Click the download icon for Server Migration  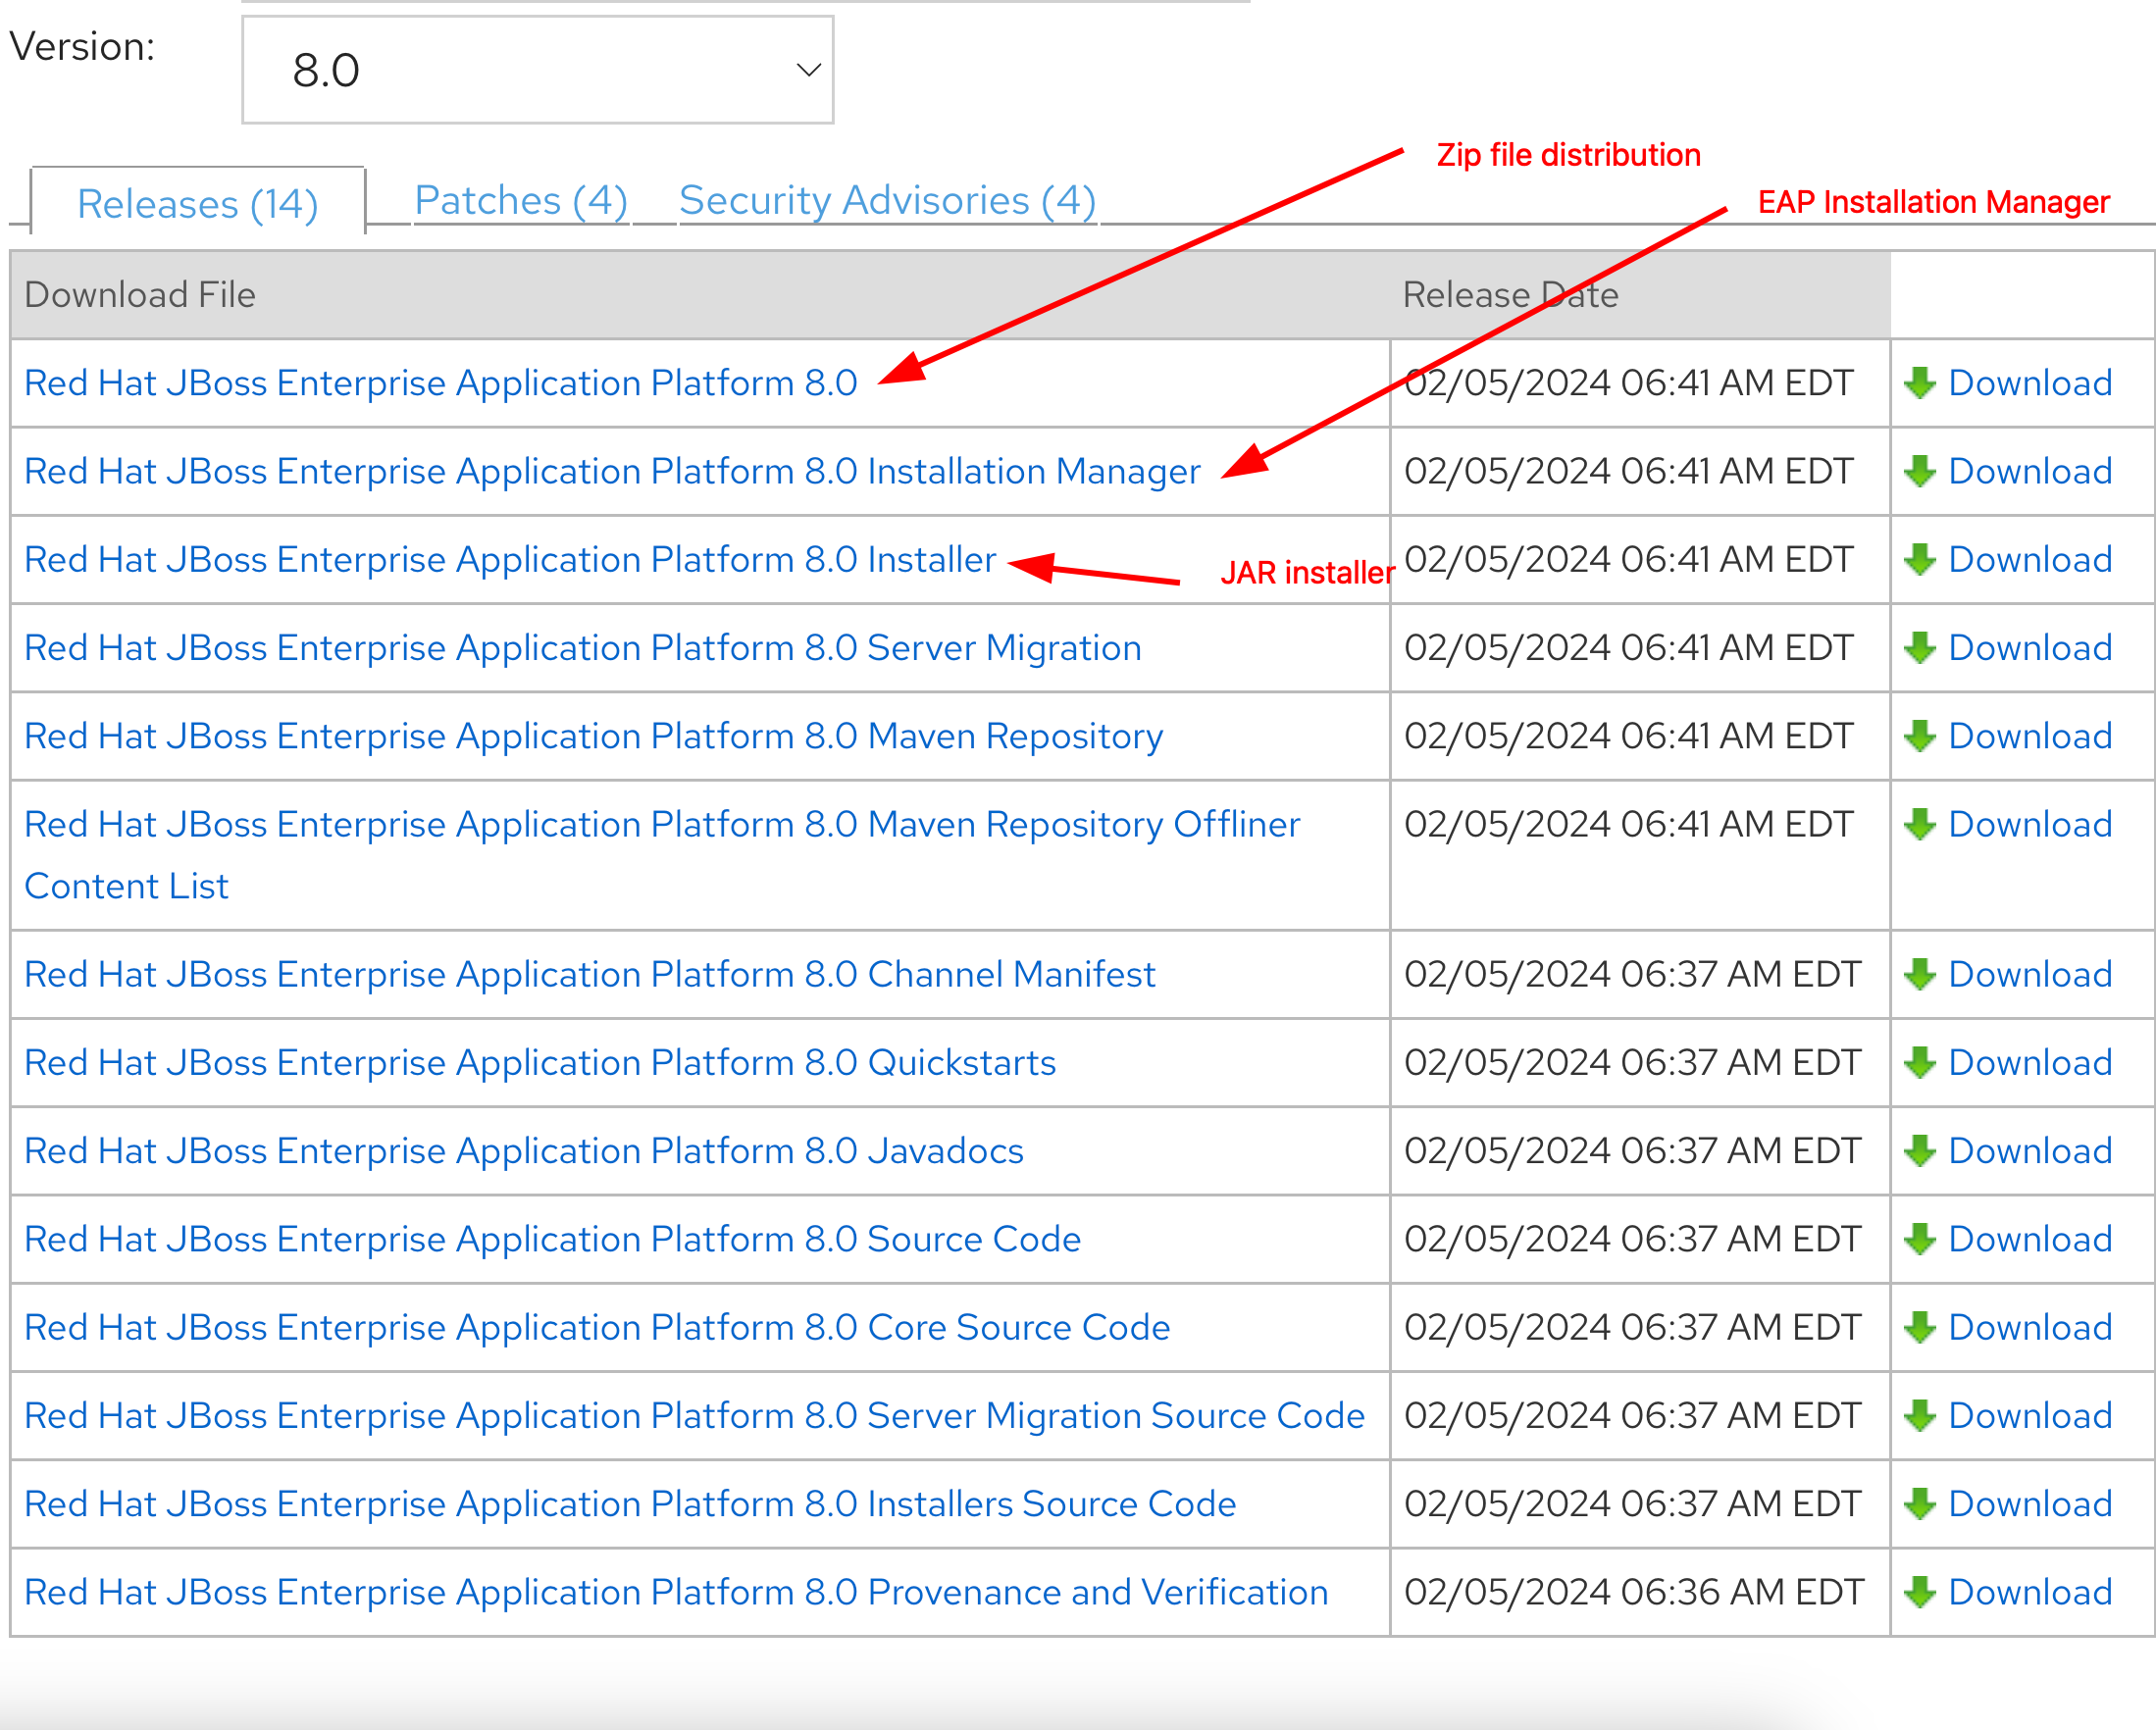[1921, 648]
